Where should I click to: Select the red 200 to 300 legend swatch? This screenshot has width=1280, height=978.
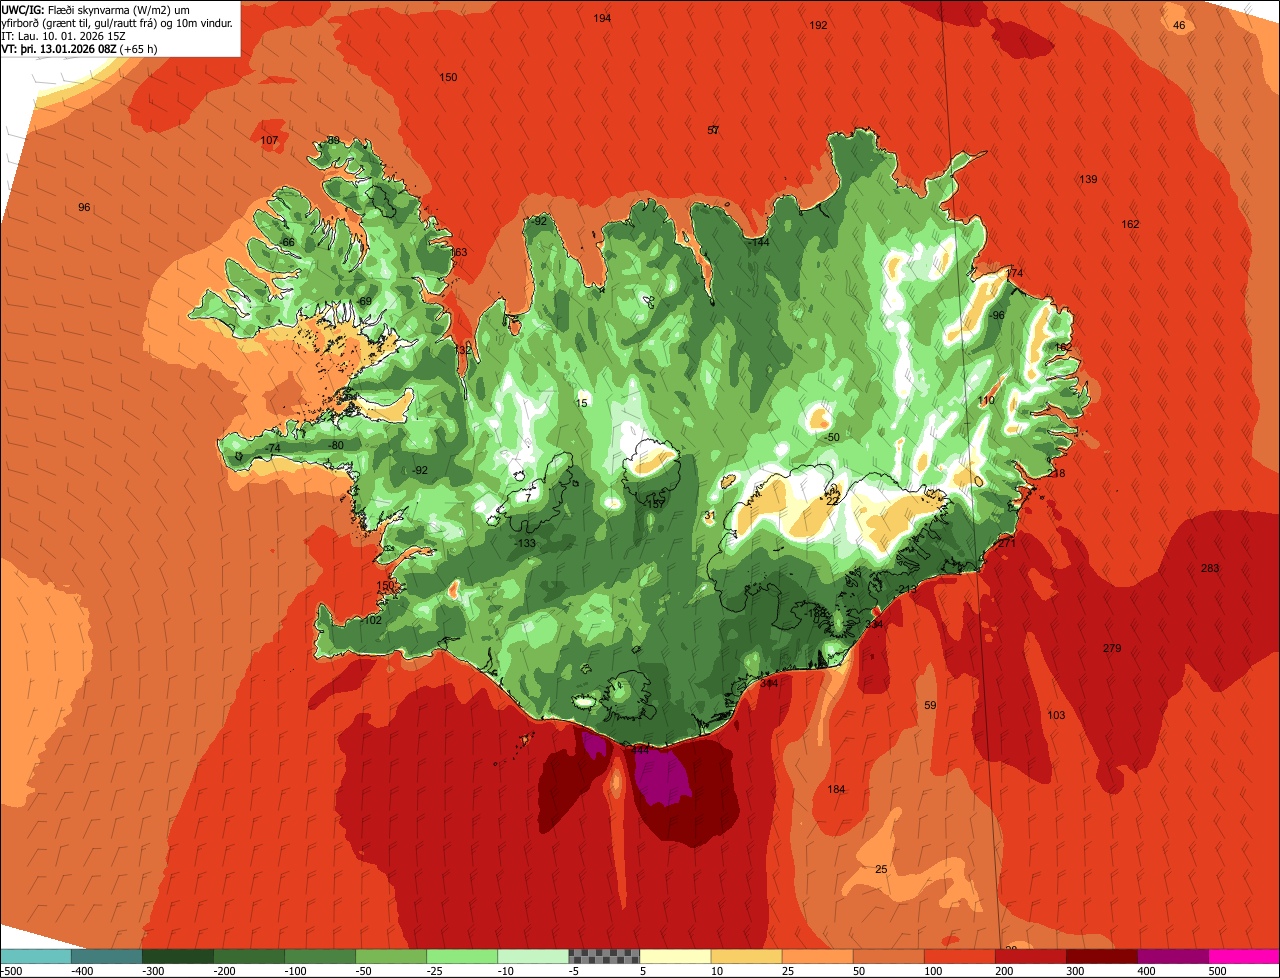[1030, 956]
